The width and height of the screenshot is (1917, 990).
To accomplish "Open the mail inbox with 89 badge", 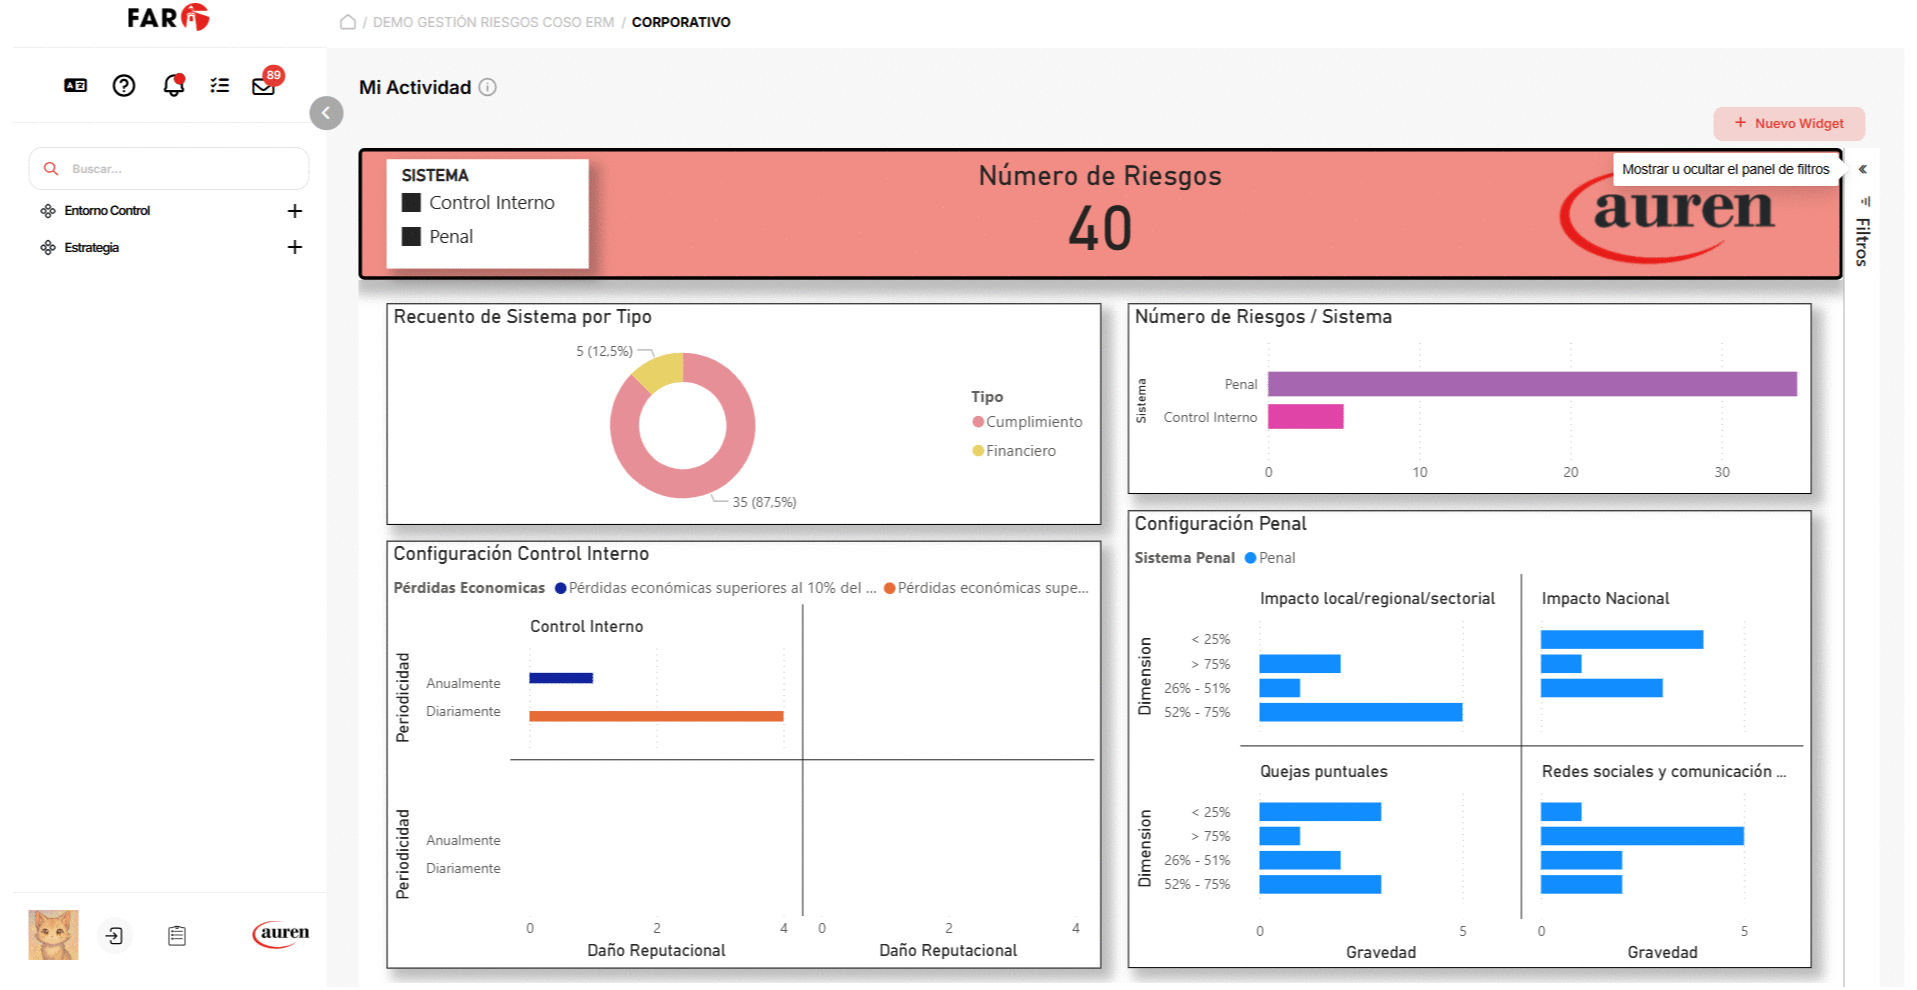I will coord(263,87).
